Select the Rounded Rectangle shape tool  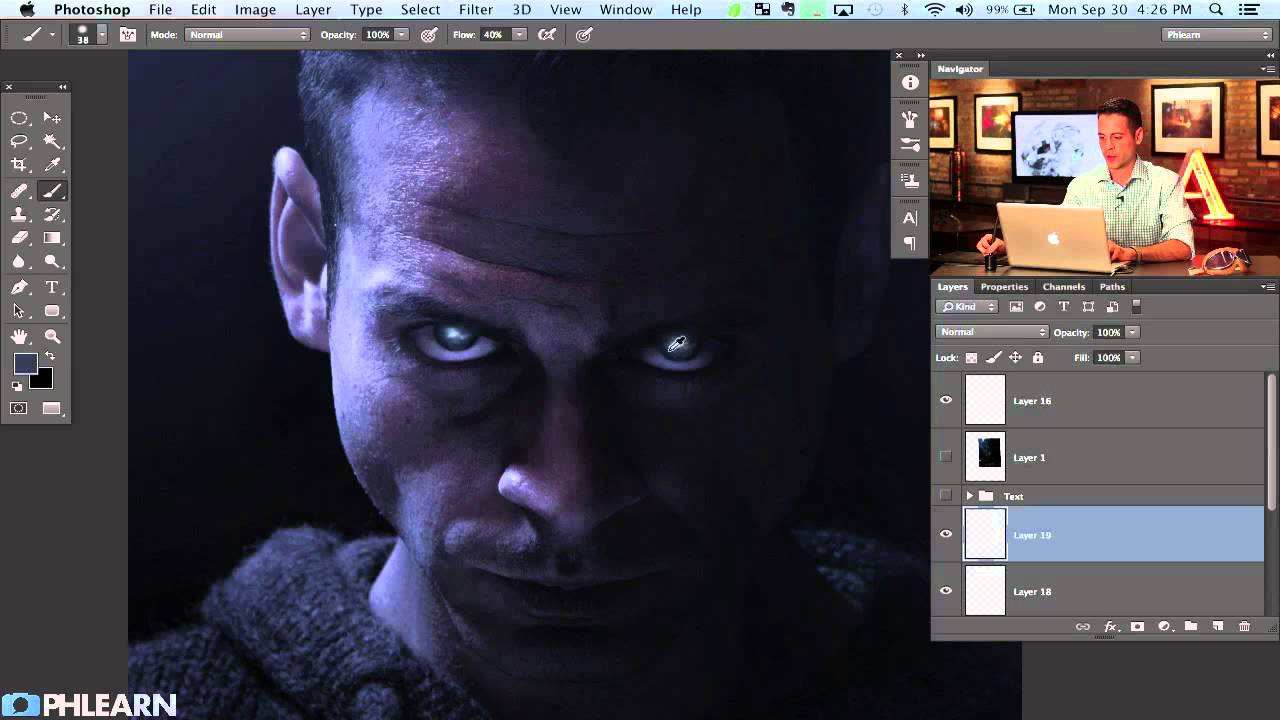pyautogui.click(x=53, y=311)
